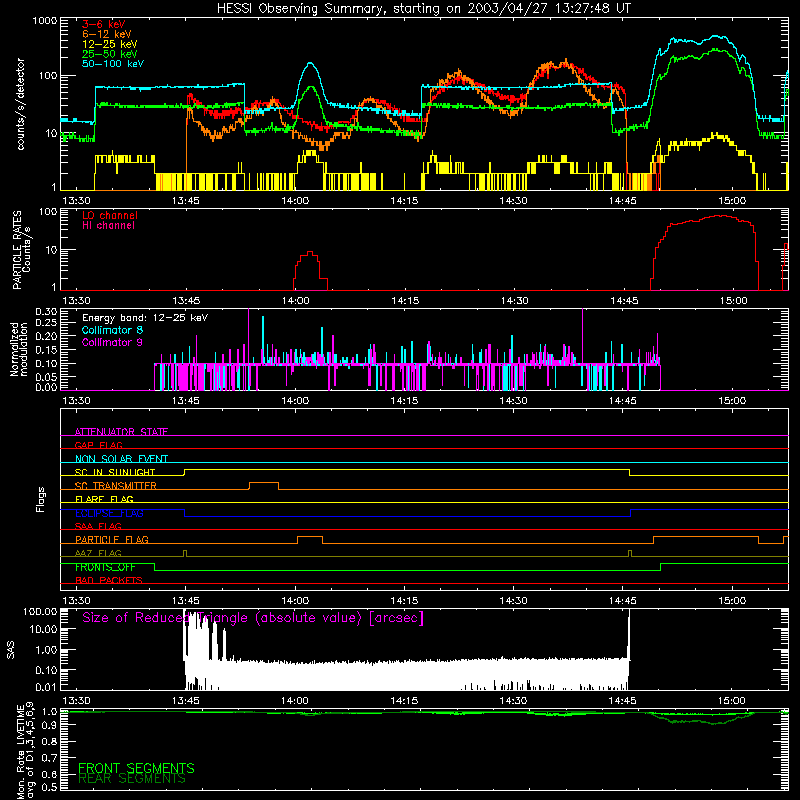
Task: Select the FRONT SEGMENTS legend label
Action: click(136, 768)
